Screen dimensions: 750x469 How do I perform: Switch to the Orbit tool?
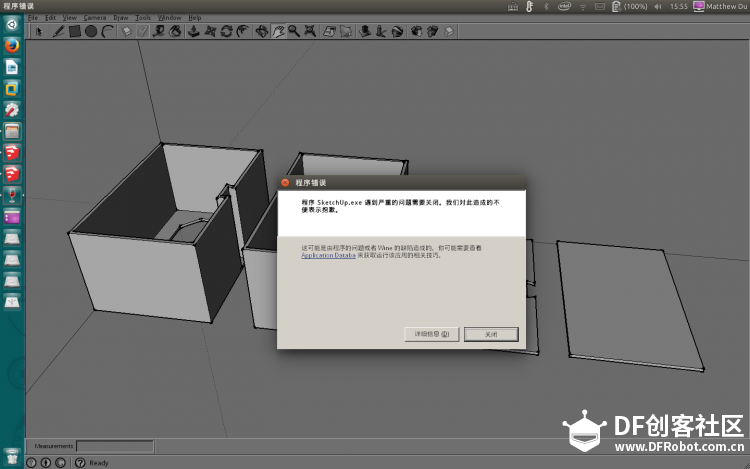click(262, 32)
